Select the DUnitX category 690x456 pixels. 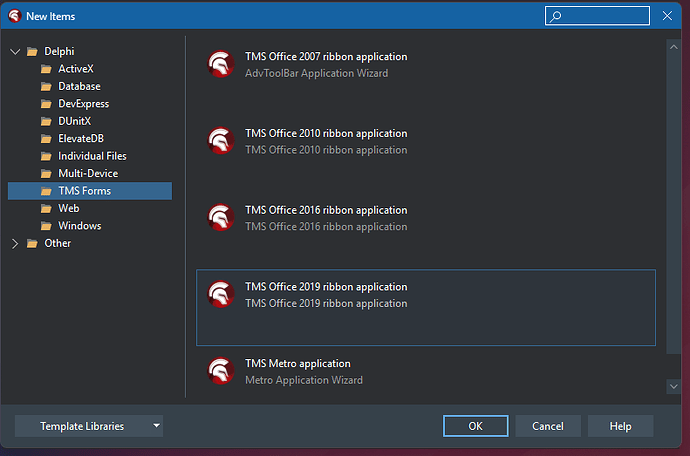click(x=74, y=121)
